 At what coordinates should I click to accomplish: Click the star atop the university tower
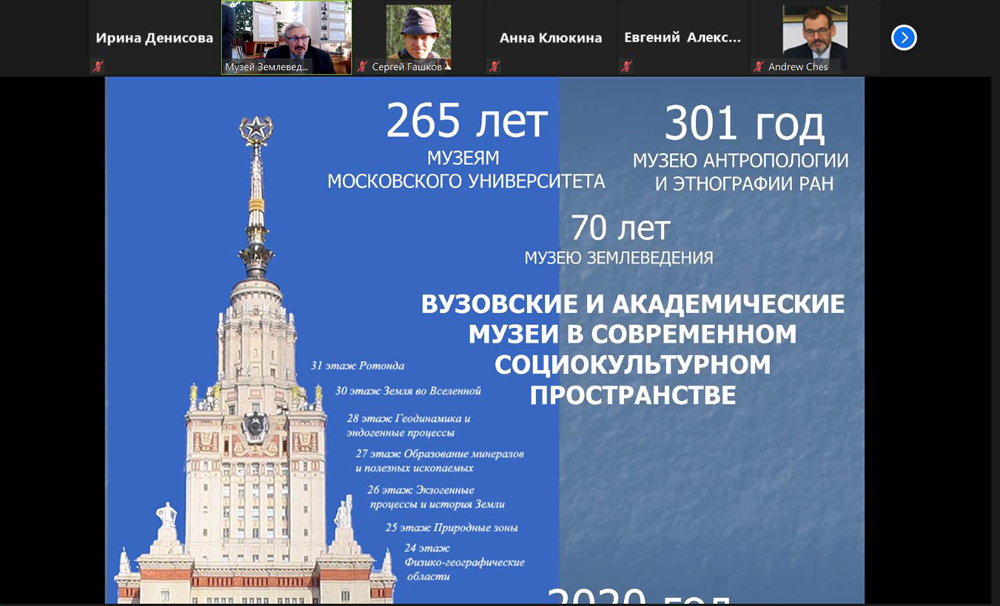255,131
